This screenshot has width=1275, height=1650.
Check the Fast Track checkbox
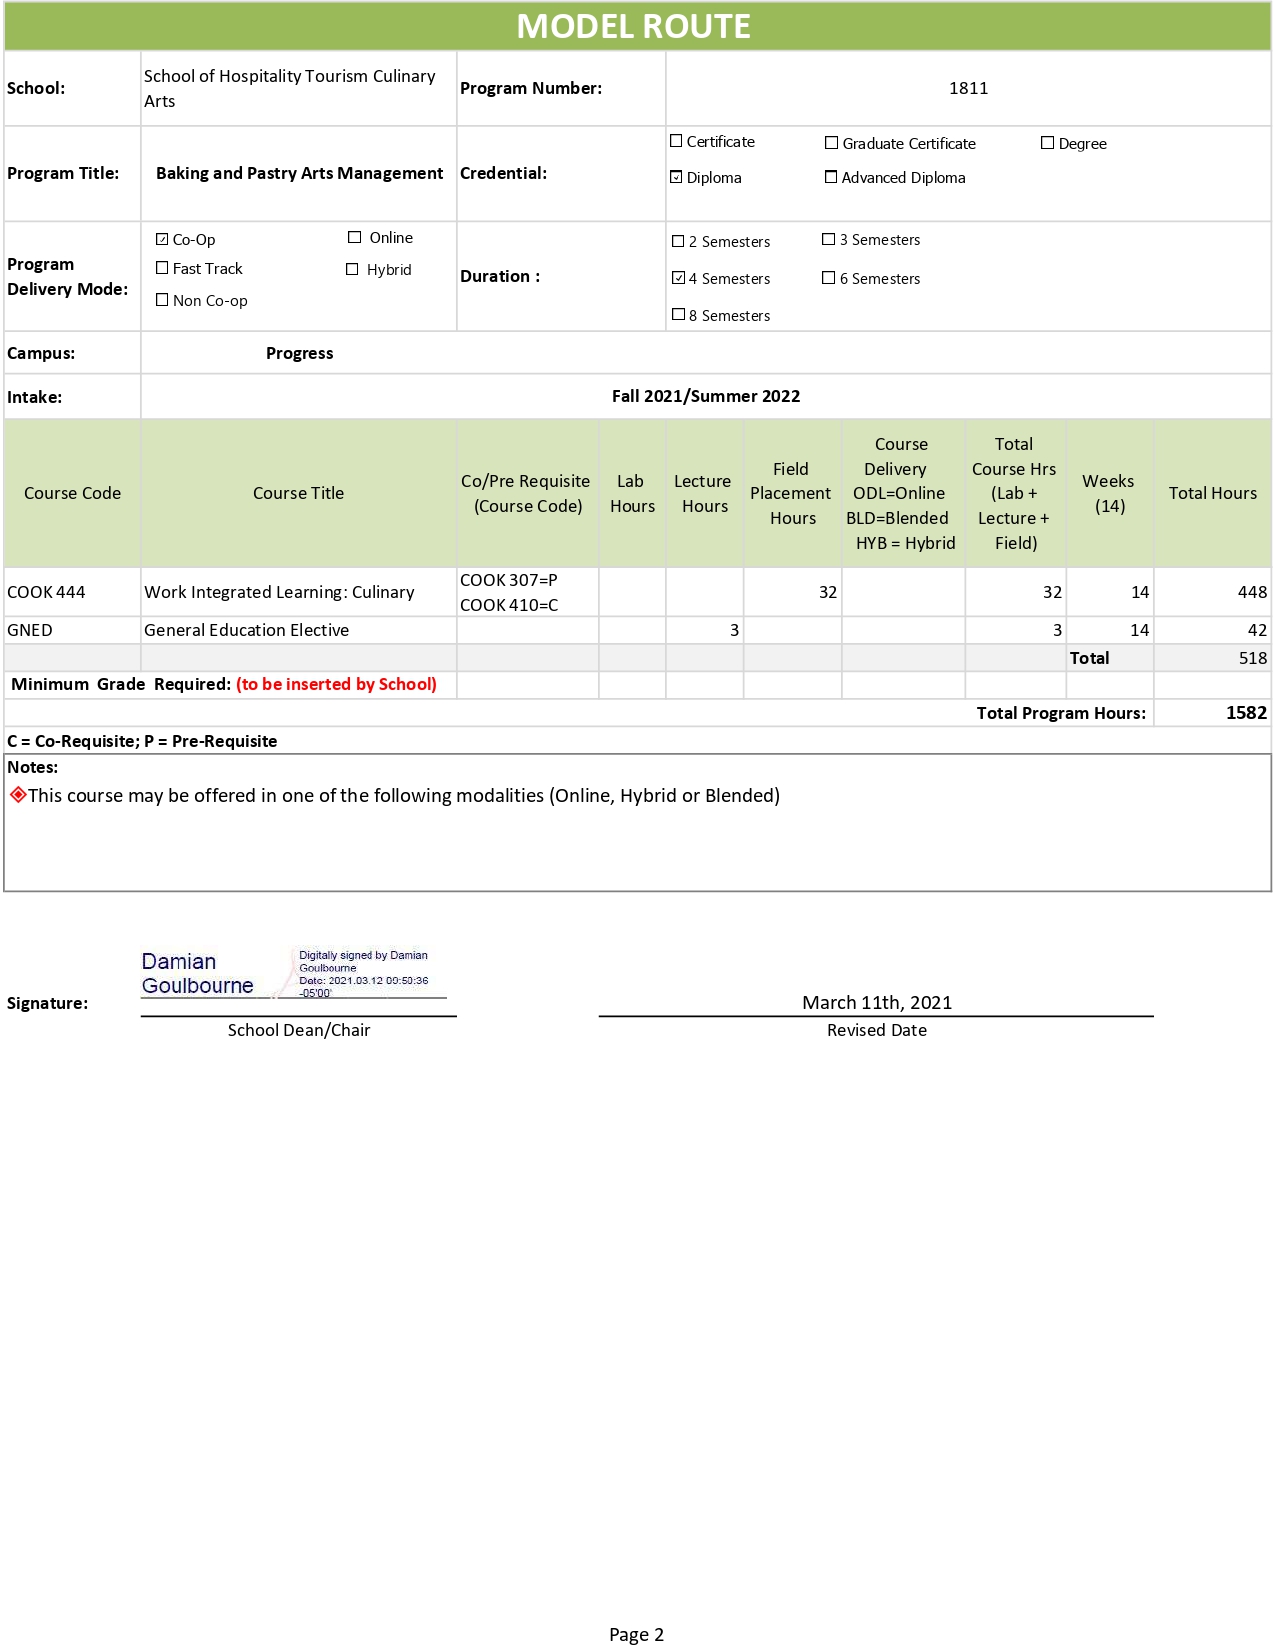click(x=162, y=268)
